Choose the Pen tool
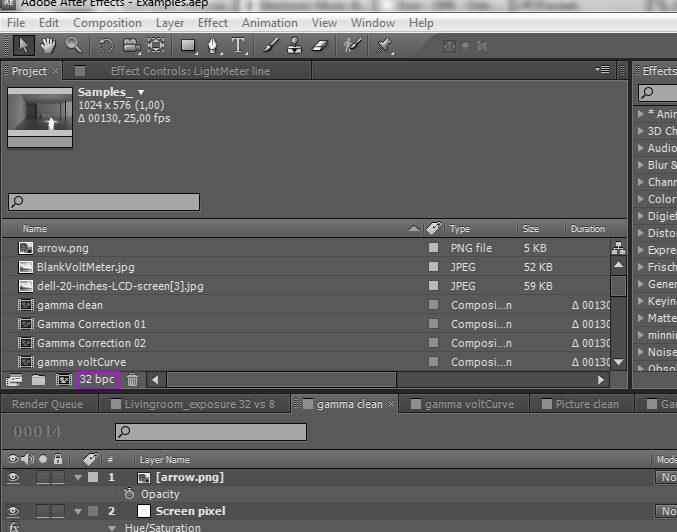Viewport: 677px width, 532px height. (x=213, y=45)
